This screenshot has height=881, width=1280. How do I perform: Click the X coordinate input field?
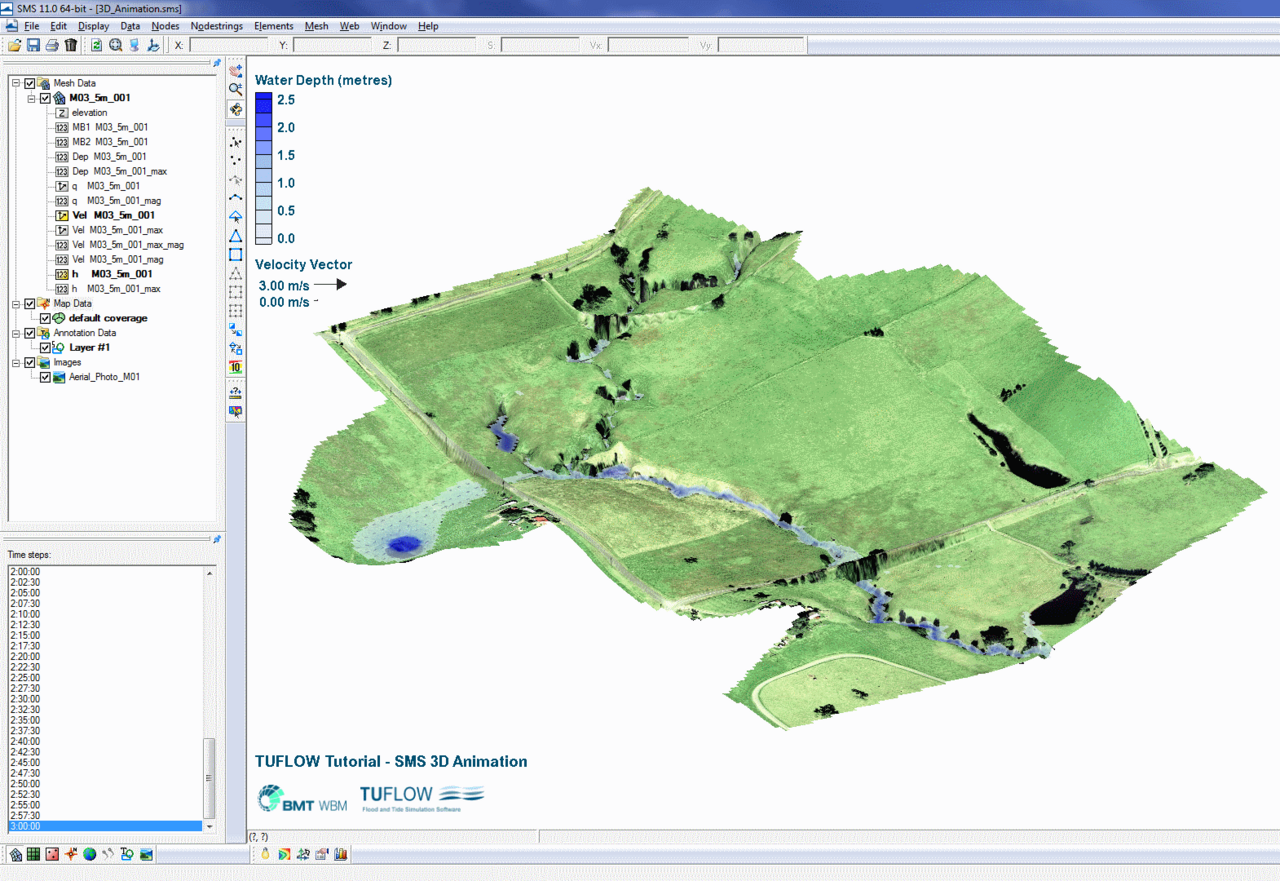[x=228, y=45]
